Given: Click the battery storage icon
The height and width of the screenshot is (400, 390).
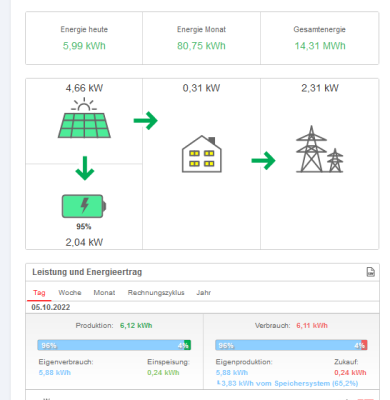Looking at the screenshot, I should click(x=84, y=206).
